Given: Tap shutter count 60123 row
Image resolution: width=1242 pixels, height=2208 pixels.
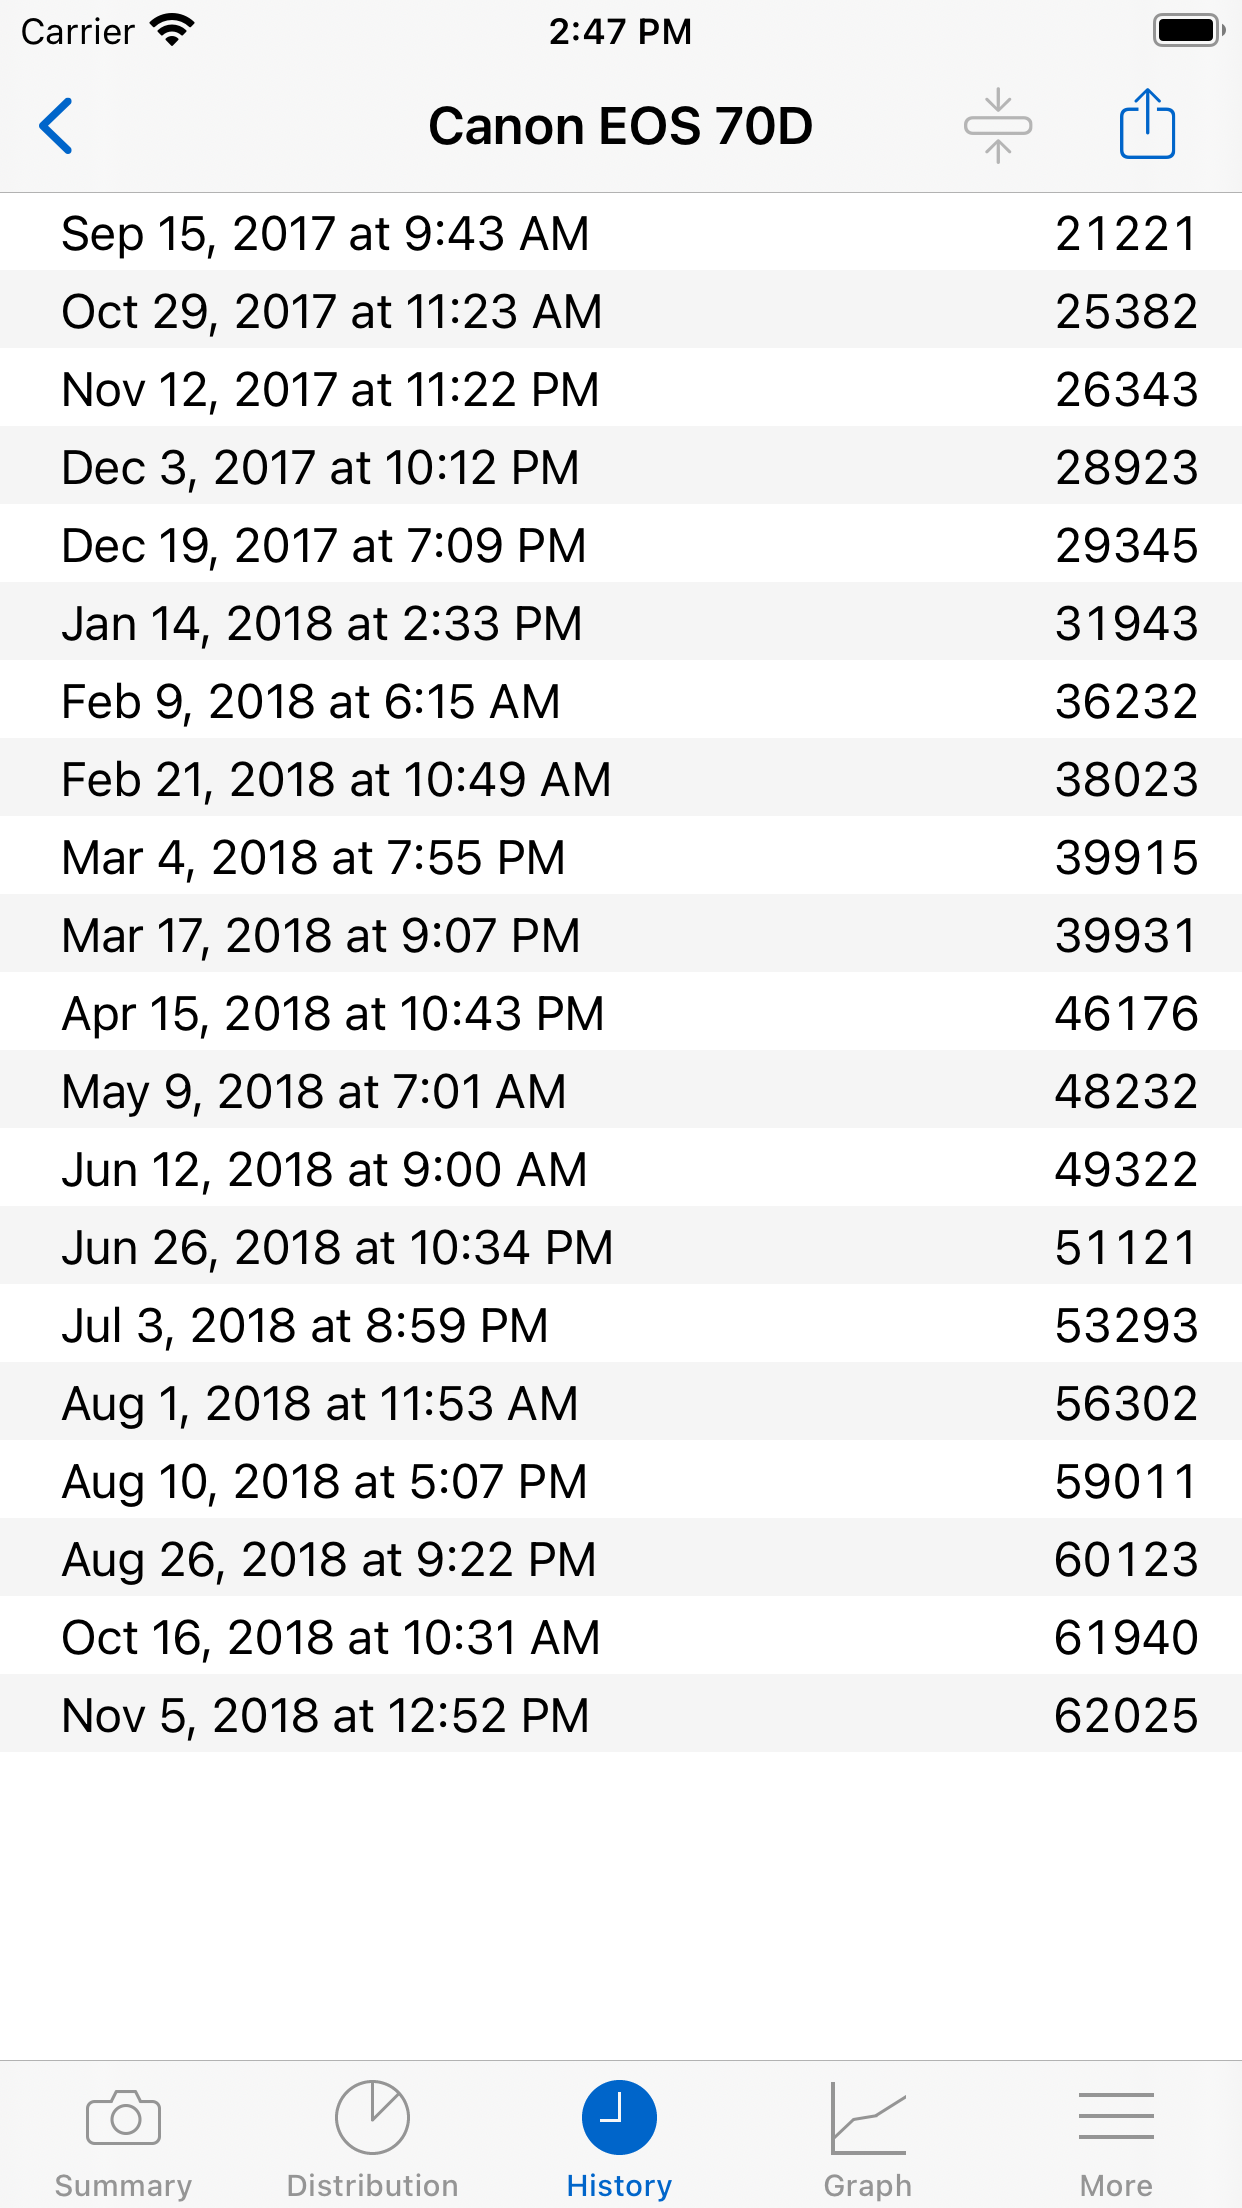Looking at the screenshot, I should pos(621,1559).
